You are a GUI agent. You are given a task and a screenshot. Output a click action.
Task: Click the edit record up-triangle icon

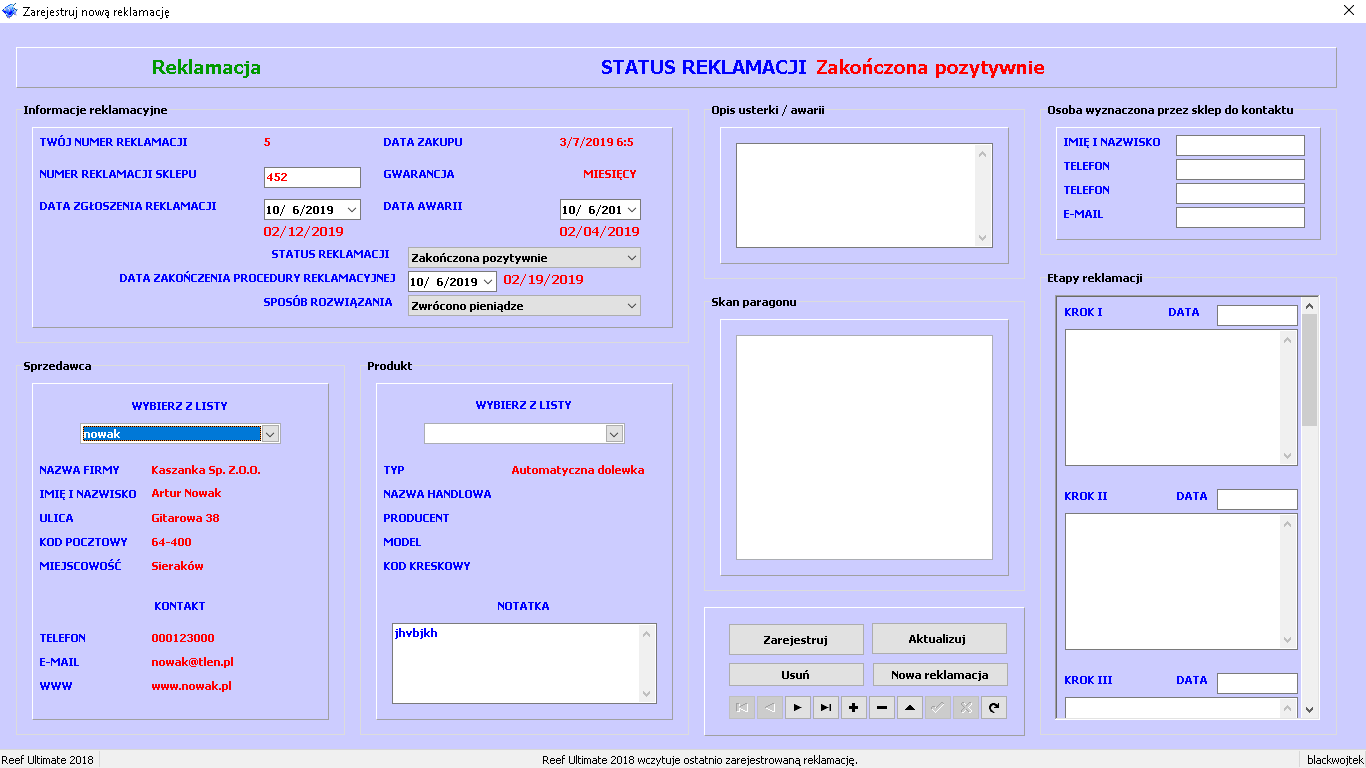pos(910,708)
